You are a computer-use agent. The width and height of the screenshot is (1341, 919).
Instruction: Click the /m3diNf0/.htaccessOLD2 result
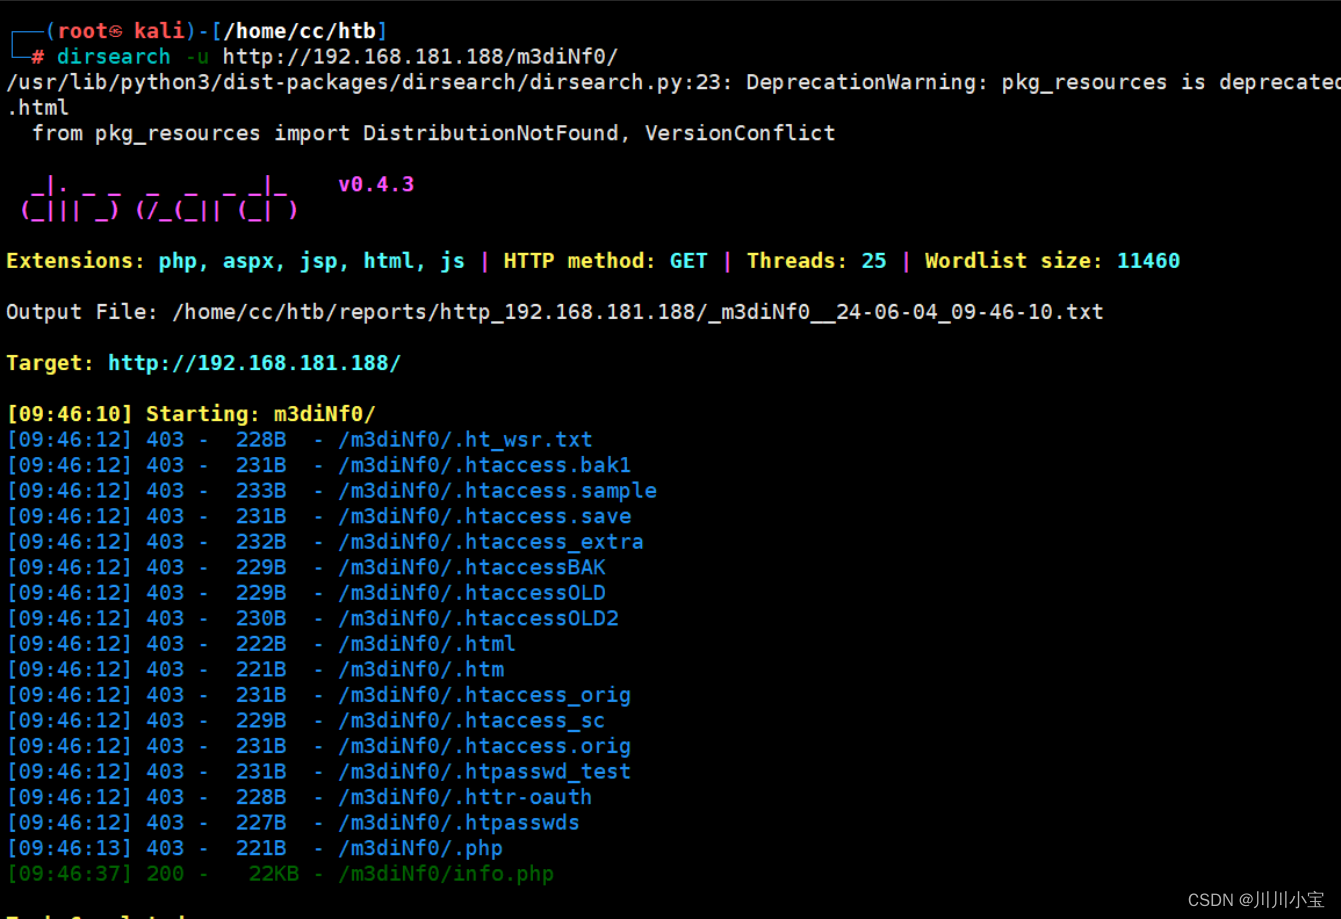pyautogui.click(x=478, y=618)
